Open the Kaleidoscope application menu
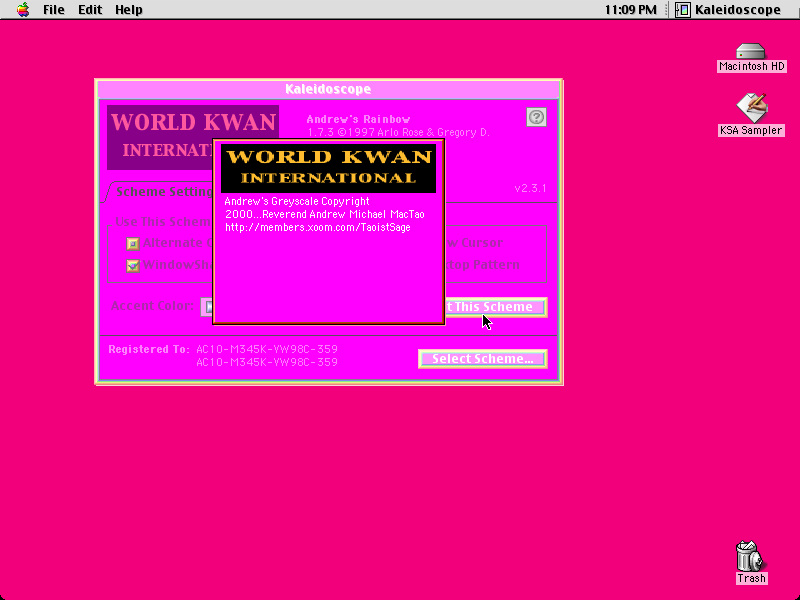 [x=729, y=10]
